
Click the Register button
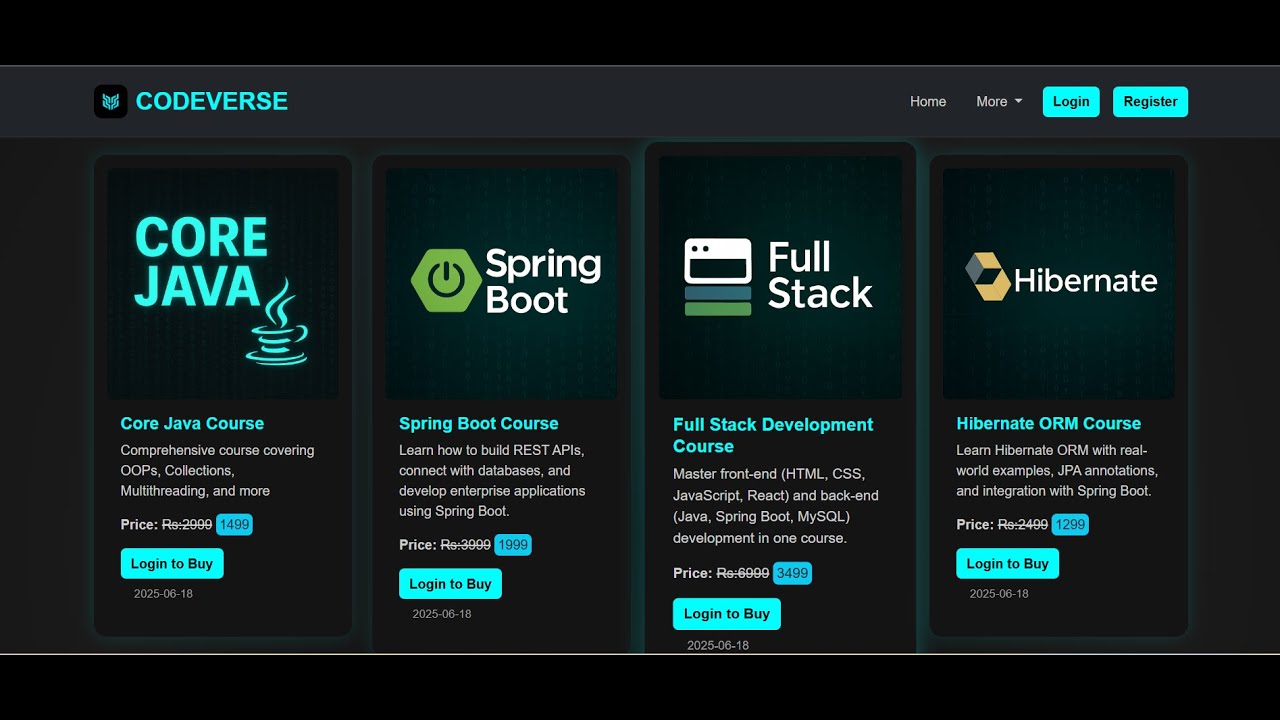[1150, 101]
